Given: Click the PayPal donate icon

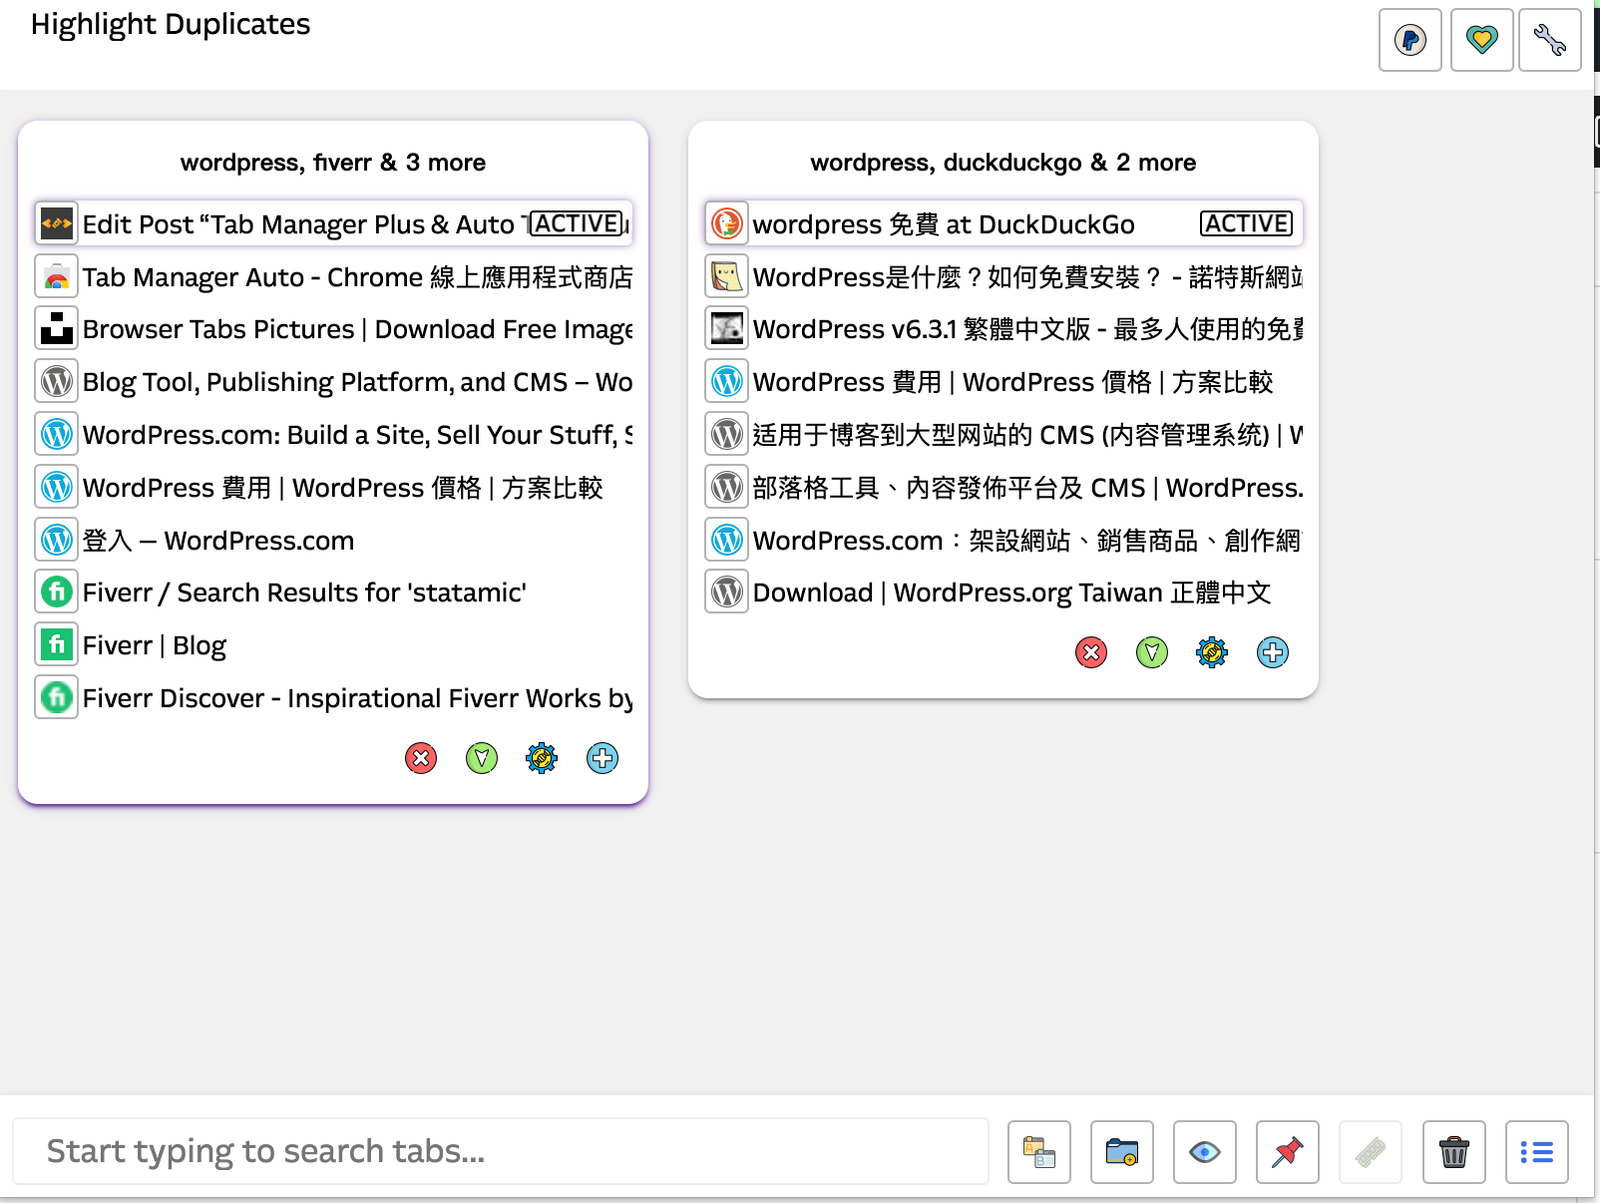Looking at the screenshot, I should point(1410,40).
